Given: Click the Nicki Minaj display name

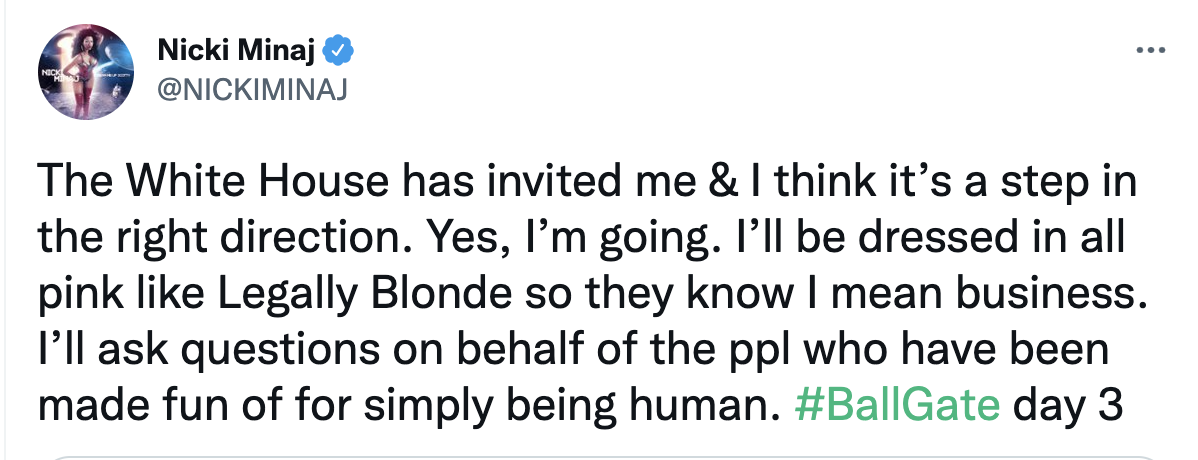Looking at the screenshot, I should click(236, 51).
